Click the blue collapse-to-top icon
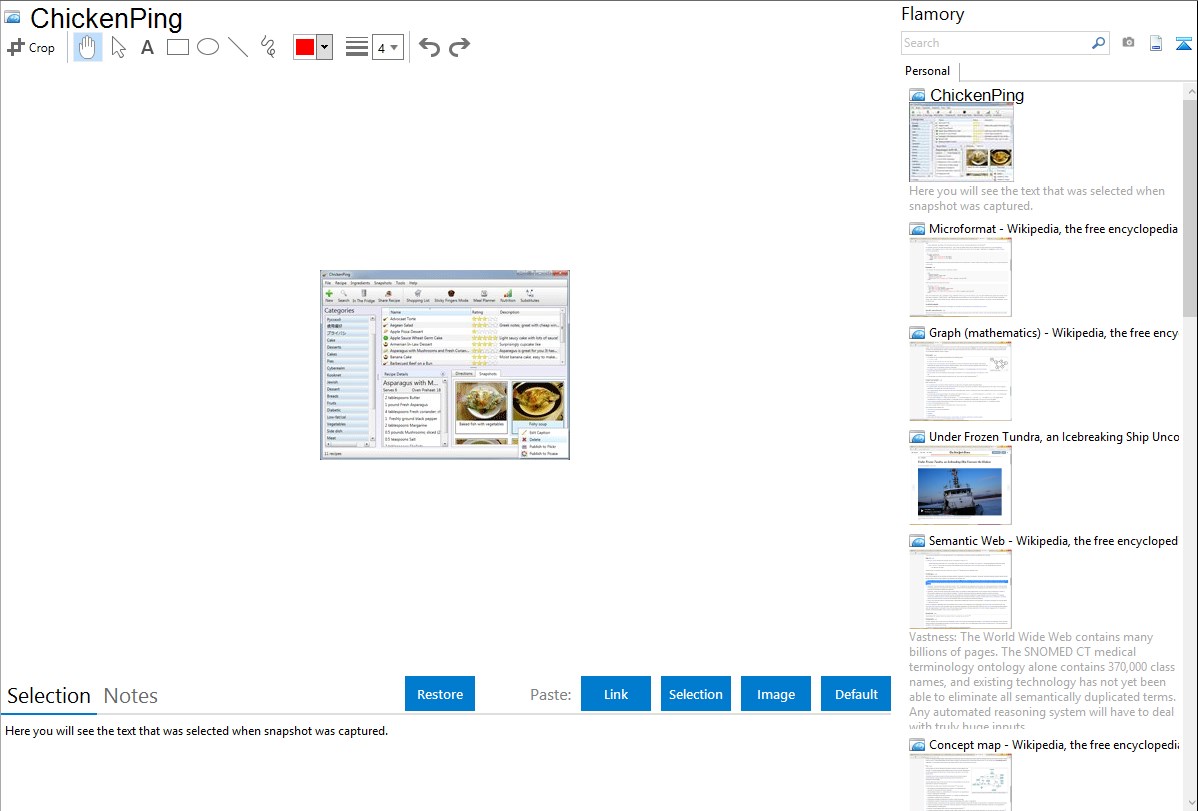The width and height of the screenshot is (1198, 811). 1183,43
